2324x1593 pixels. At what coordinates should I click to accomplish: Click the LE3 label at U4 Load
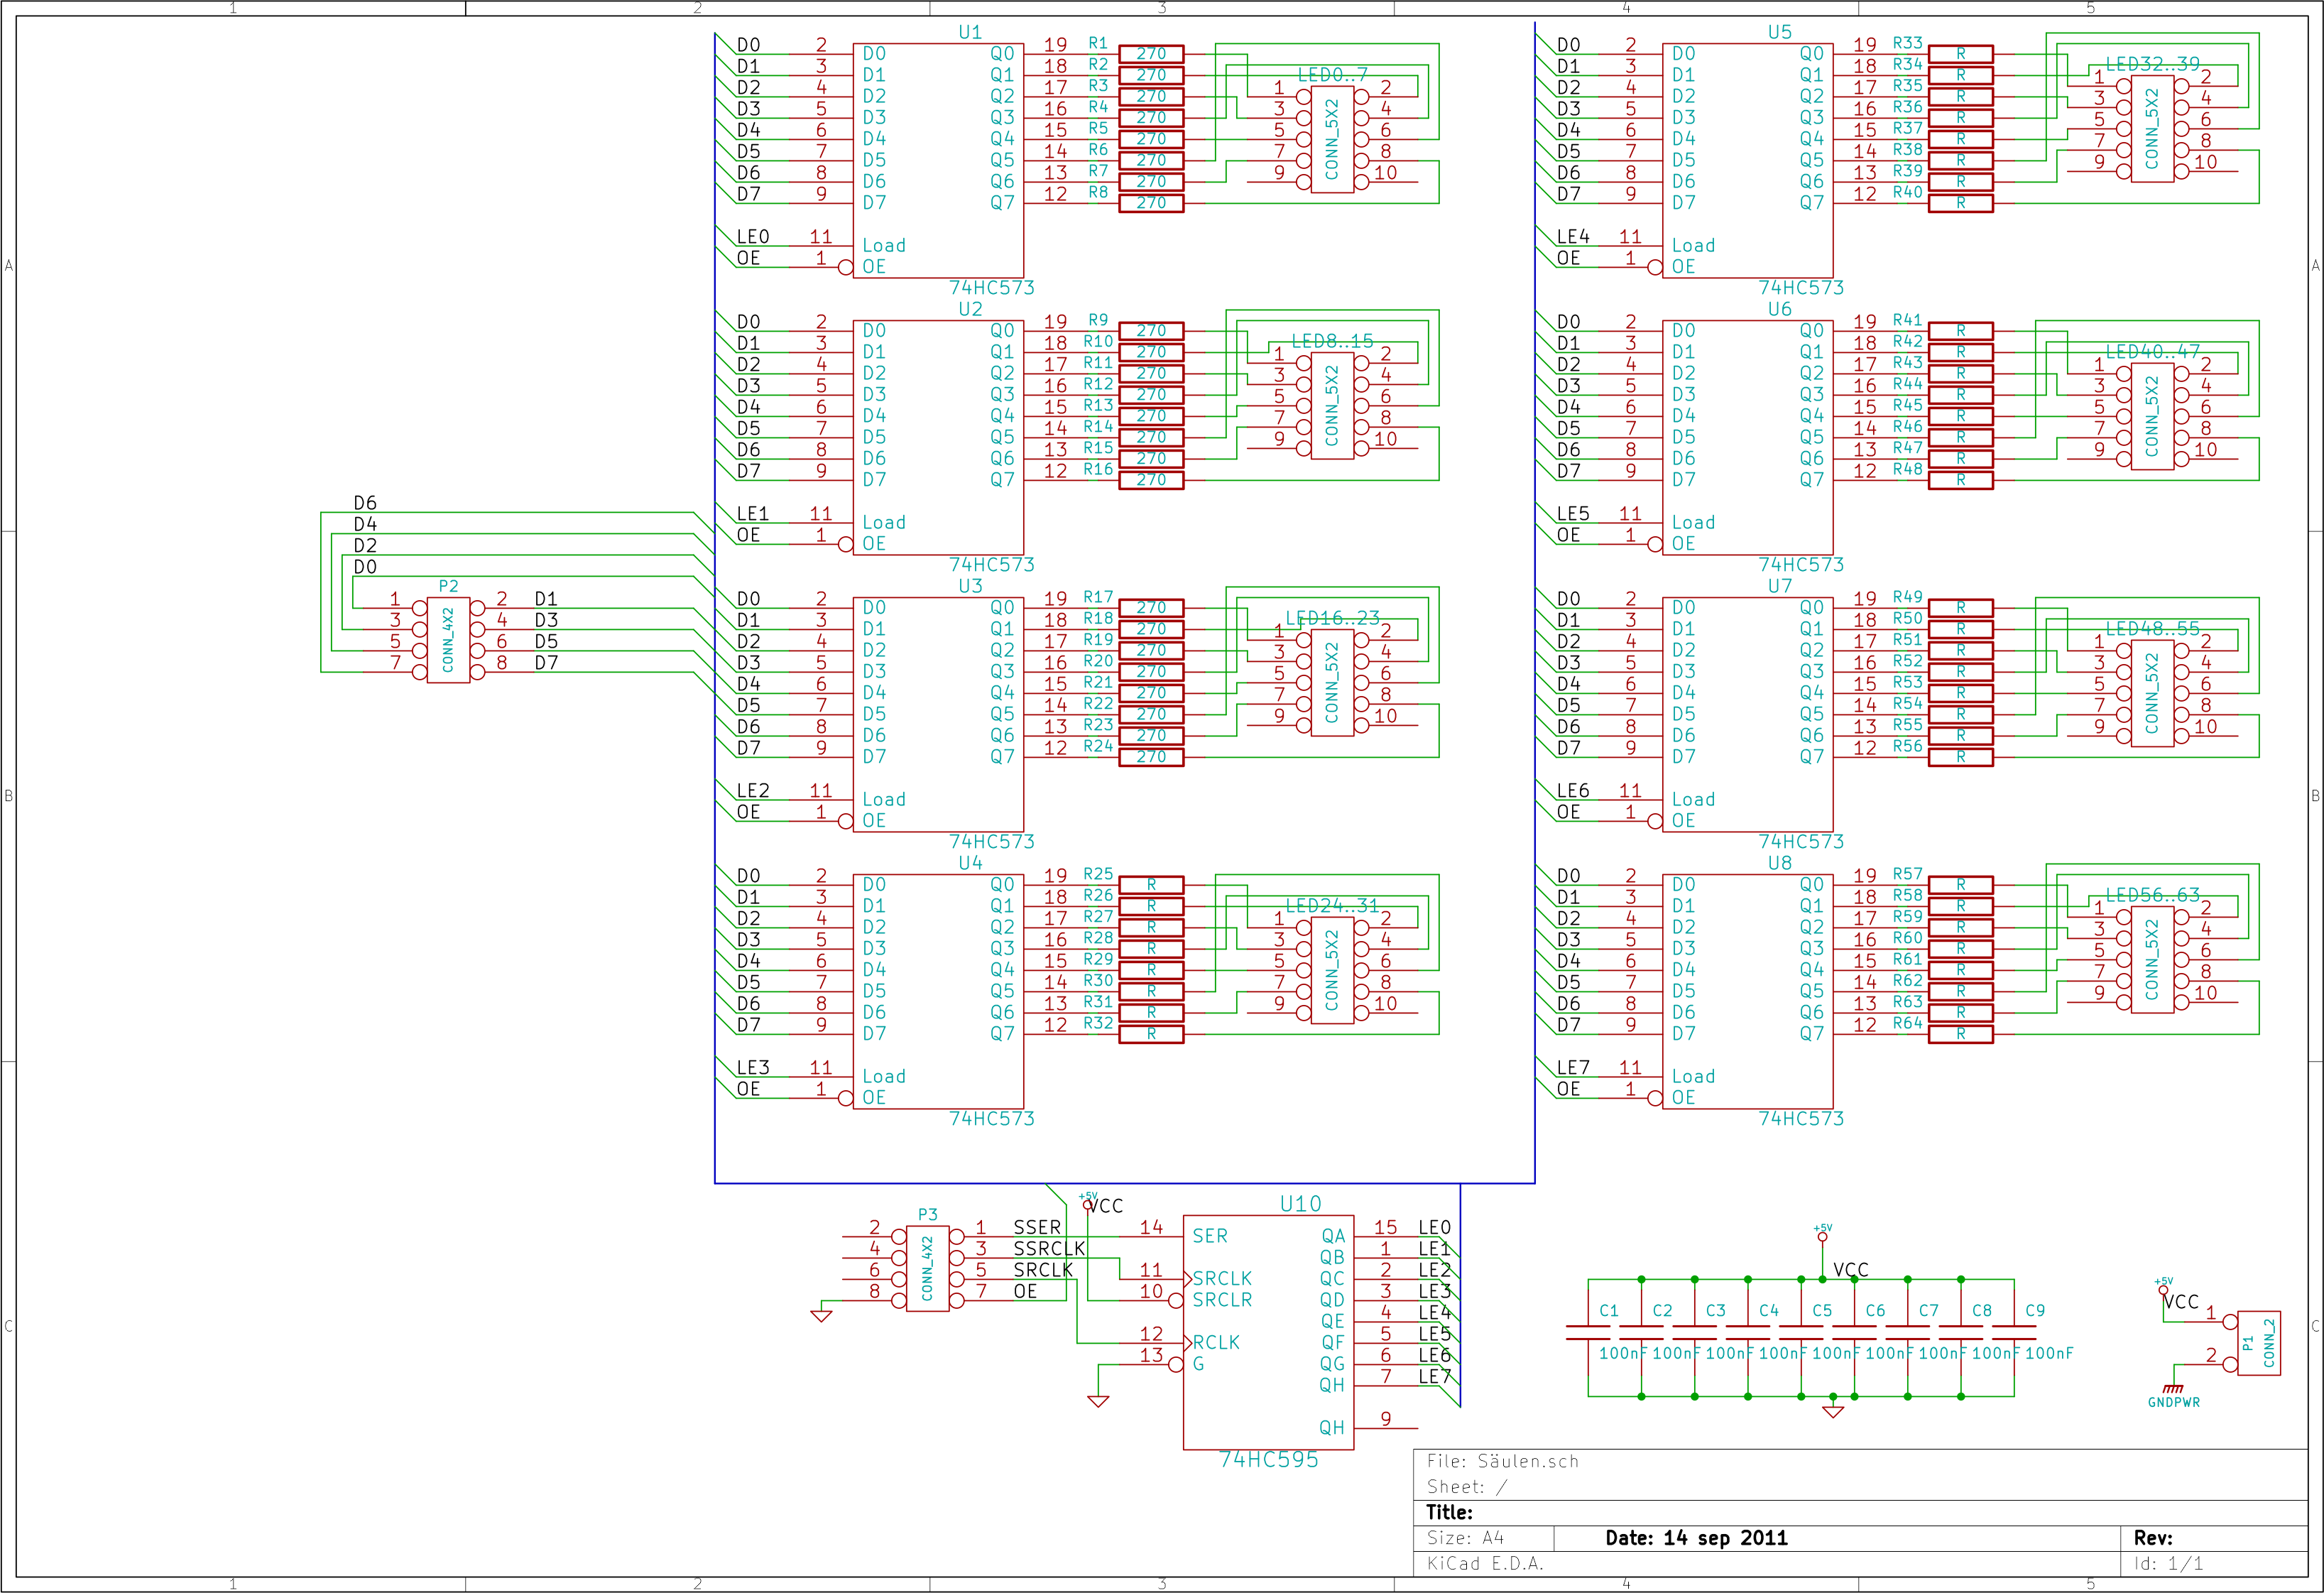[x=753, y=1067]
